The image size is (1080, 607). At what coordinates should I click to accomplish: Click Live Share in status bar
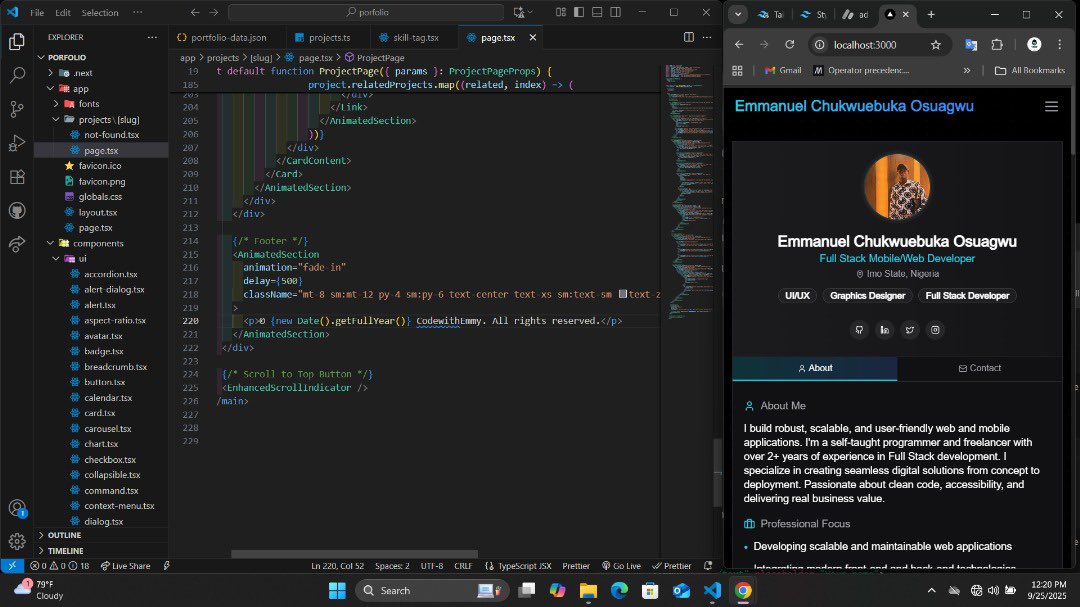tap(125, 566)
